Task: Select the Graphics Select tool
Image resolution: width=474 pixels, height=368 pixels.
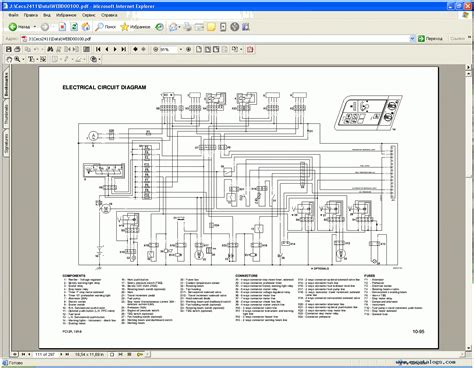Action: tap(43, 59)
